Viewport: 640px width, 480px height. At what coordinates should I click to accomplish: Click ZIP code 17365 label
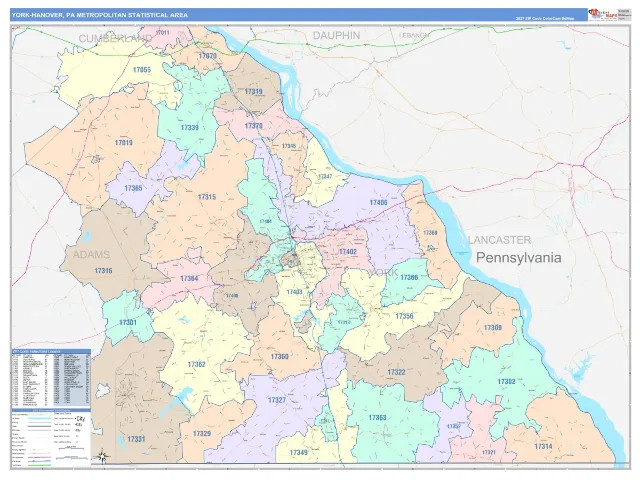tap(133, 188)
